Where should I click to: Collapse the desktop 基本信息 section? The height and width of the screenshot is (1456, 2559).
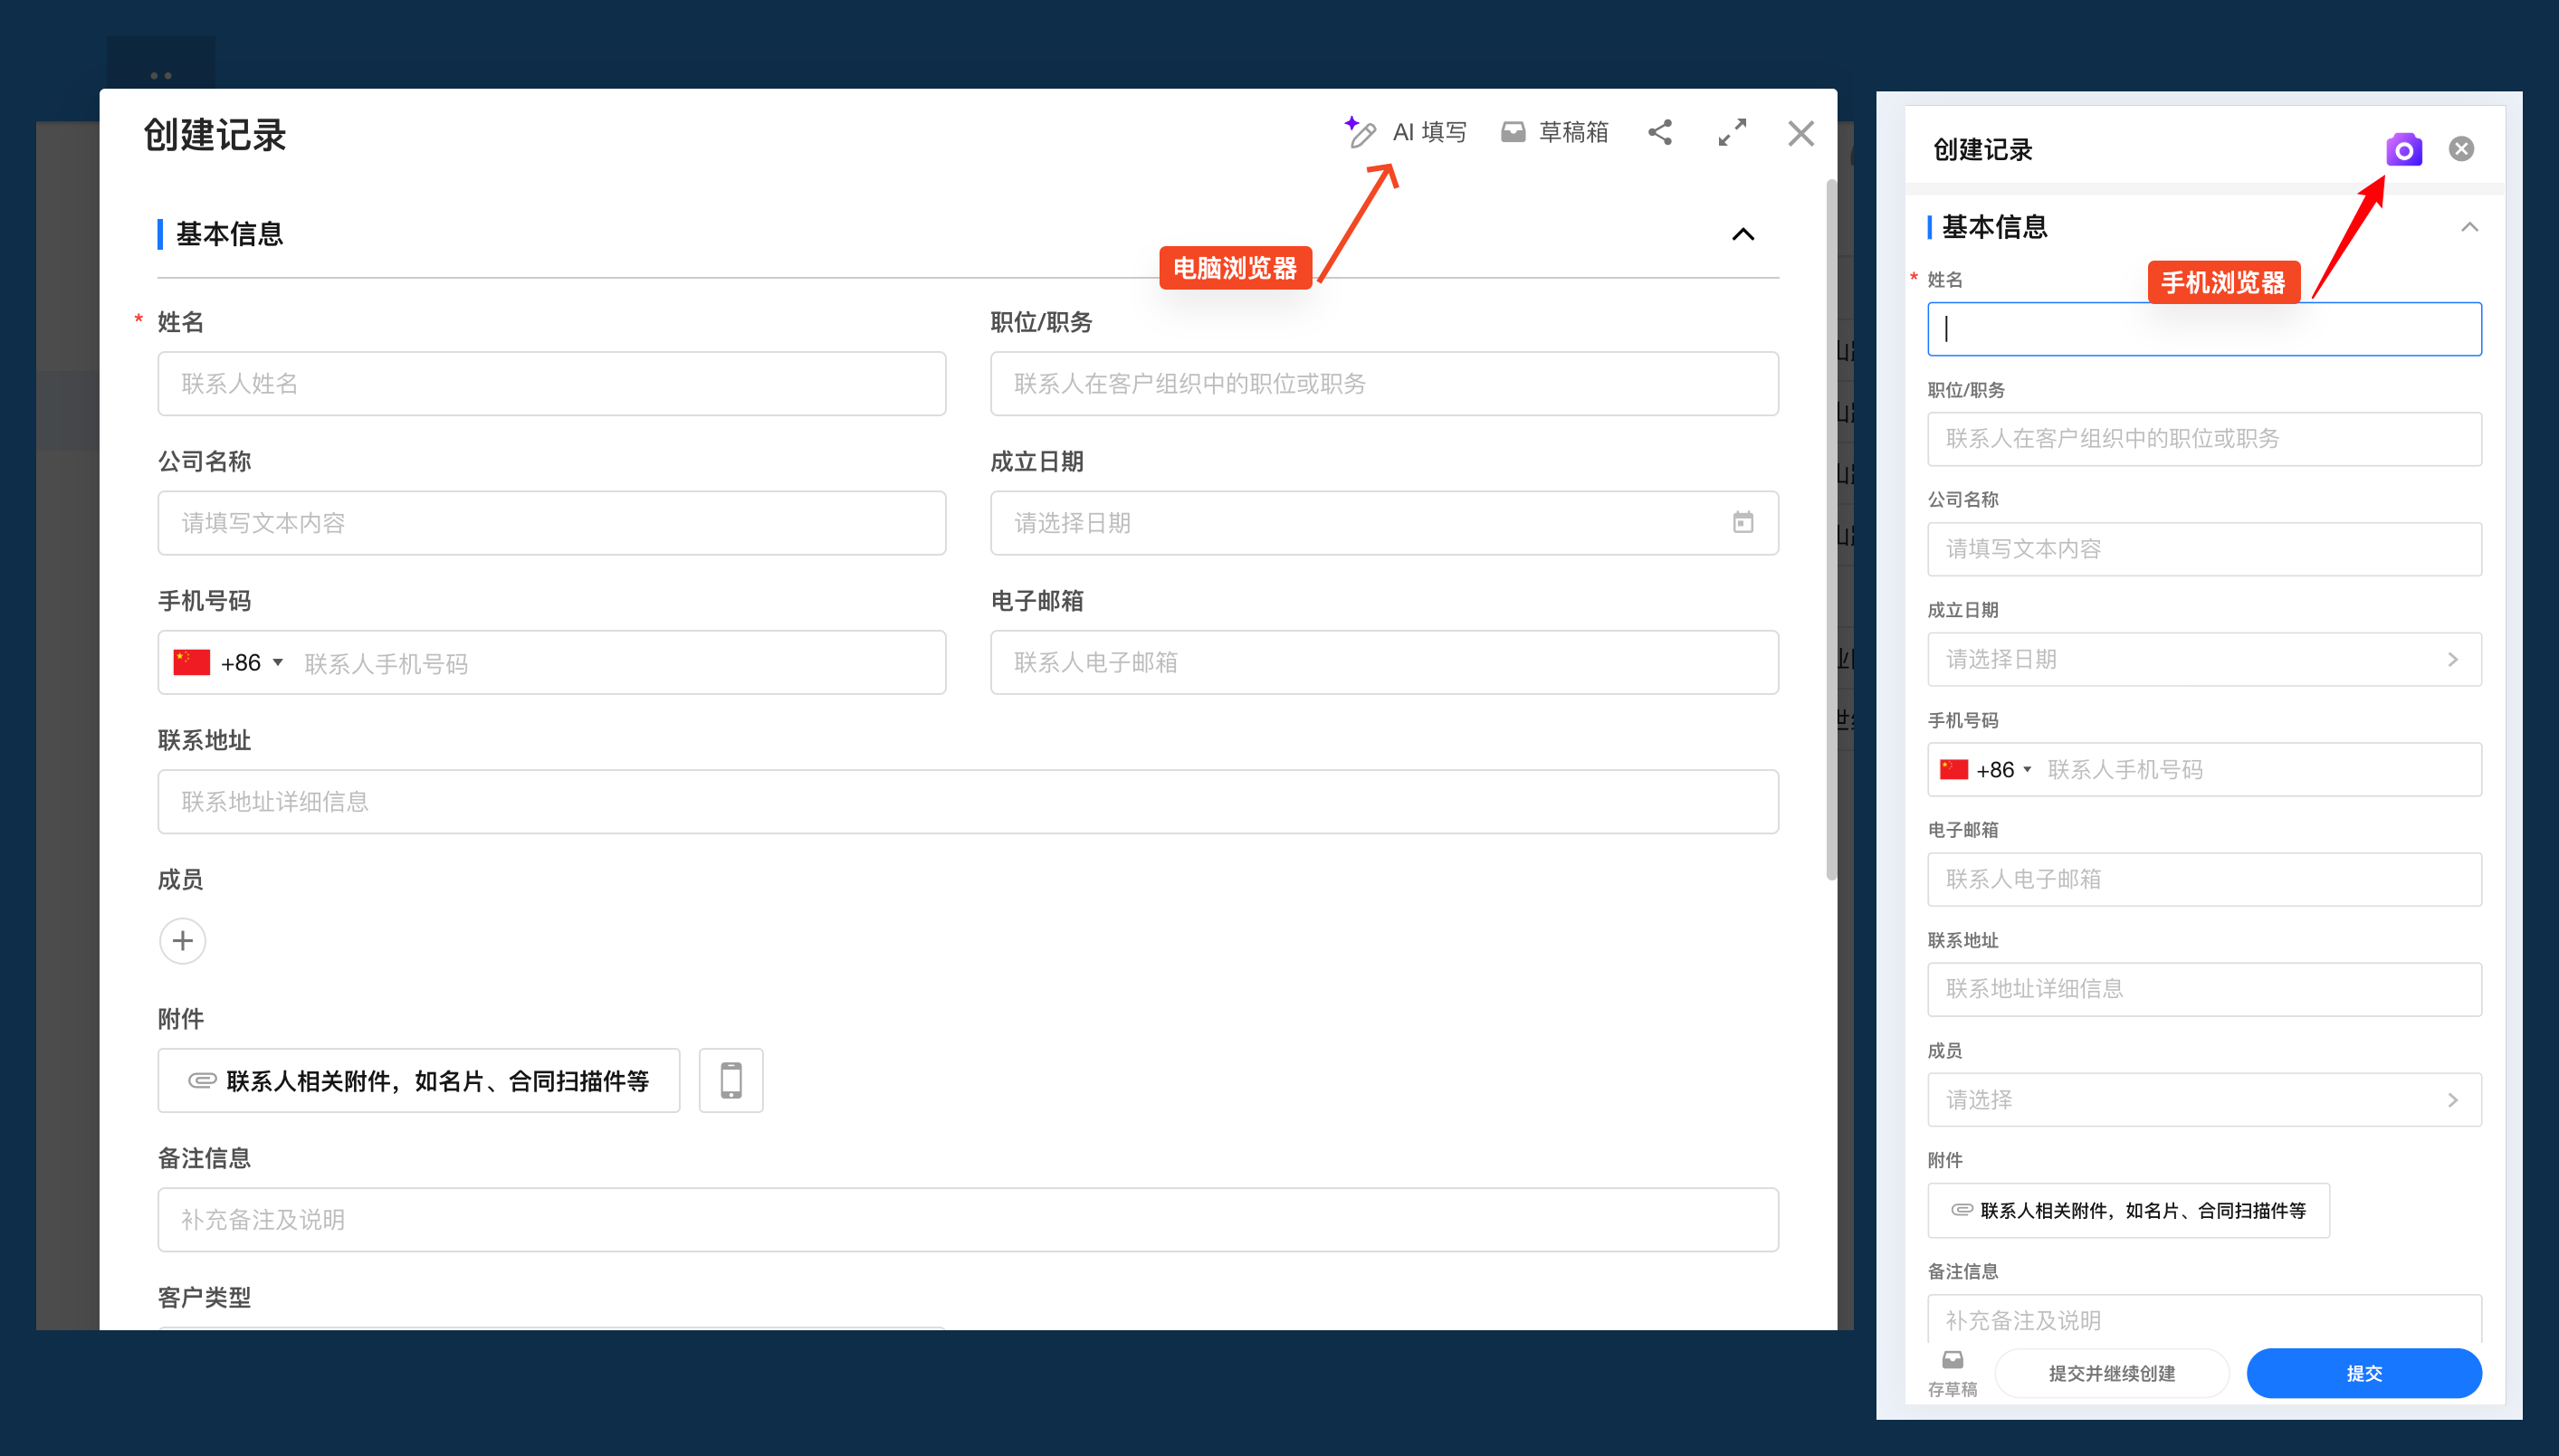[1743, 234]
